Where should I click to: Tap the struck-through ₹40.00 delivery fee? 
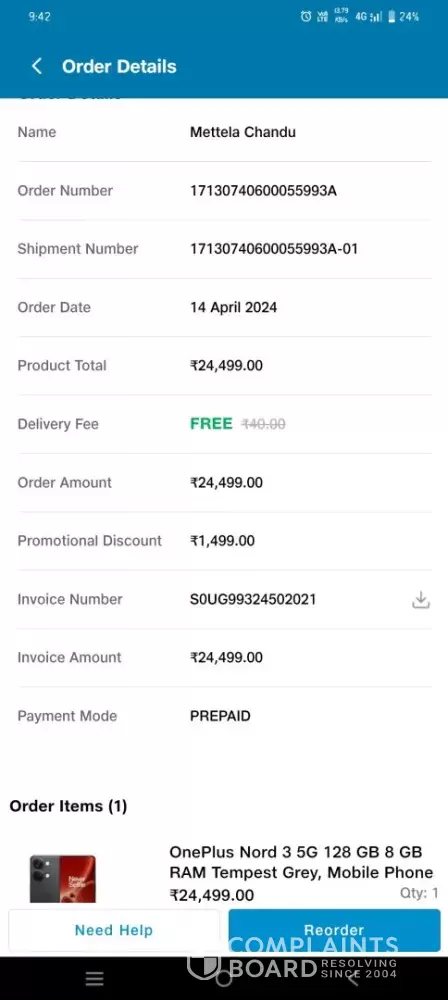pyautogui.click(x=263, y=424)
